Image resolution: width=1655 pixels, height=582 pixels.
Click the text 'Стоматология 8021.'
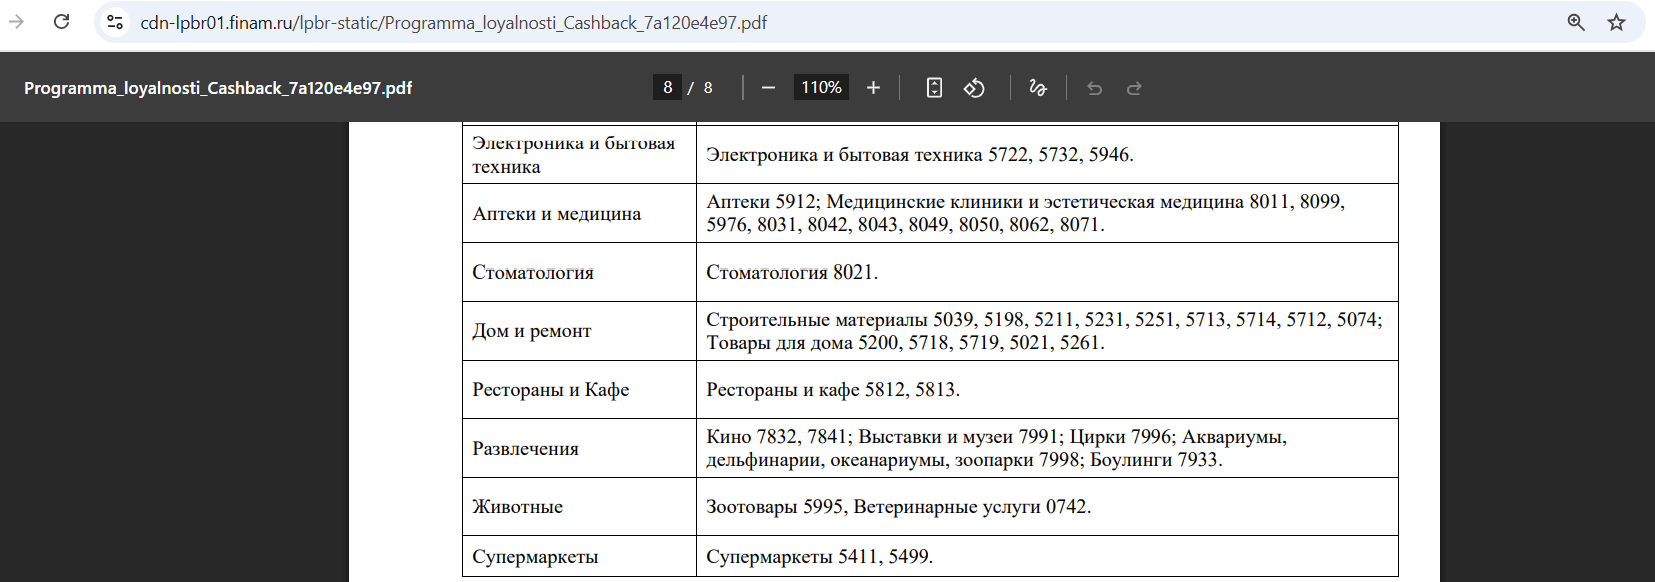(x=792, y=272)
